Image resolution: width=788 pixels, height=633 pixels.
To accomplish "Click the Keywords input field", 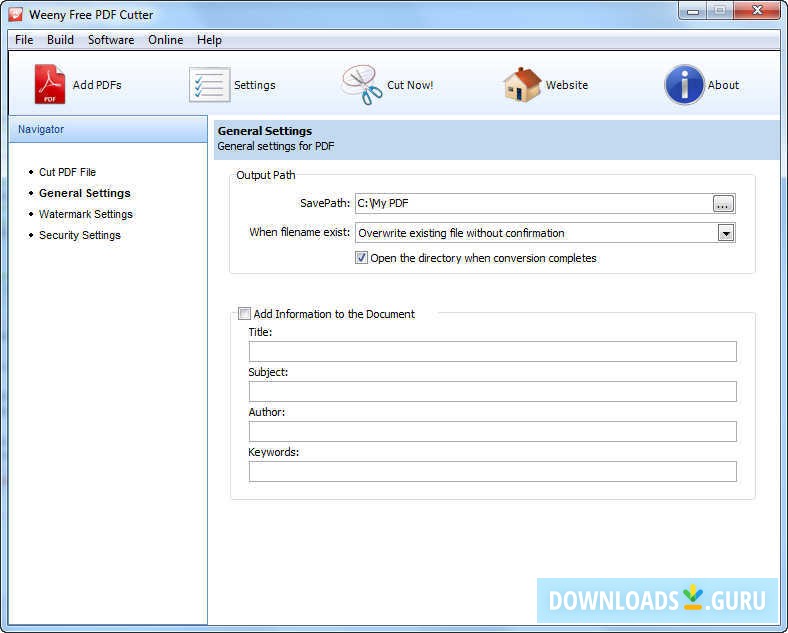I will 492,471.
